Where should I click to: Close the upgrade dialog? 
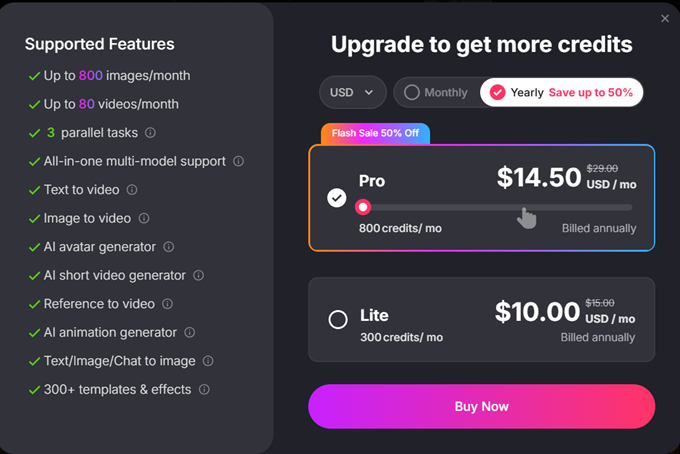(665, 18)
